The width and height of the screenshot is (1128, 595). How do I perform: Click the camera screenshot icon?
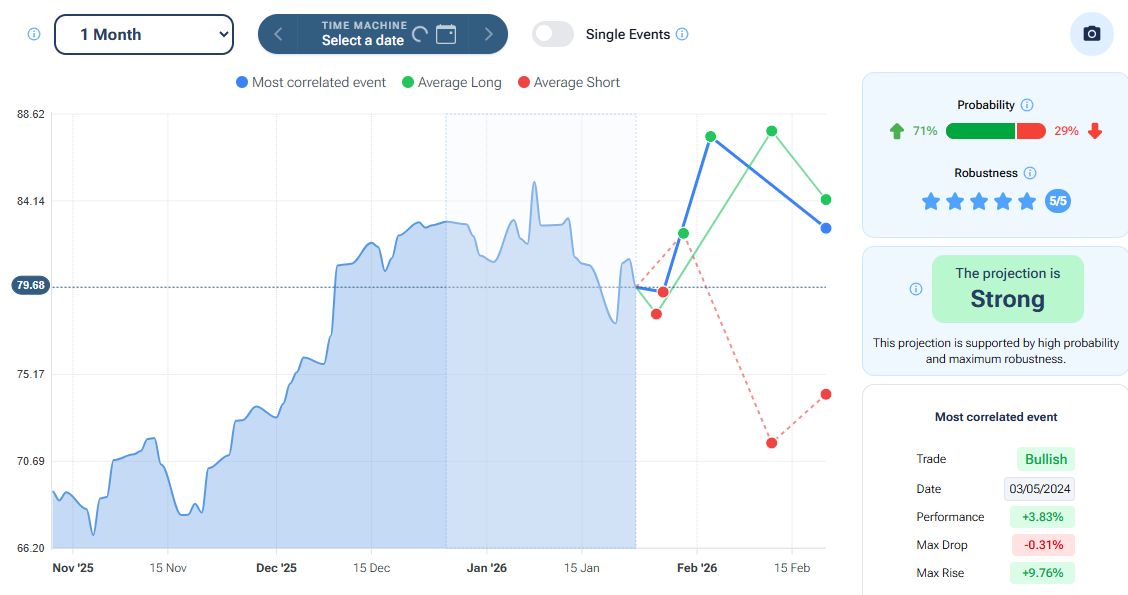pyautogui.click(x=1091, y=34)
